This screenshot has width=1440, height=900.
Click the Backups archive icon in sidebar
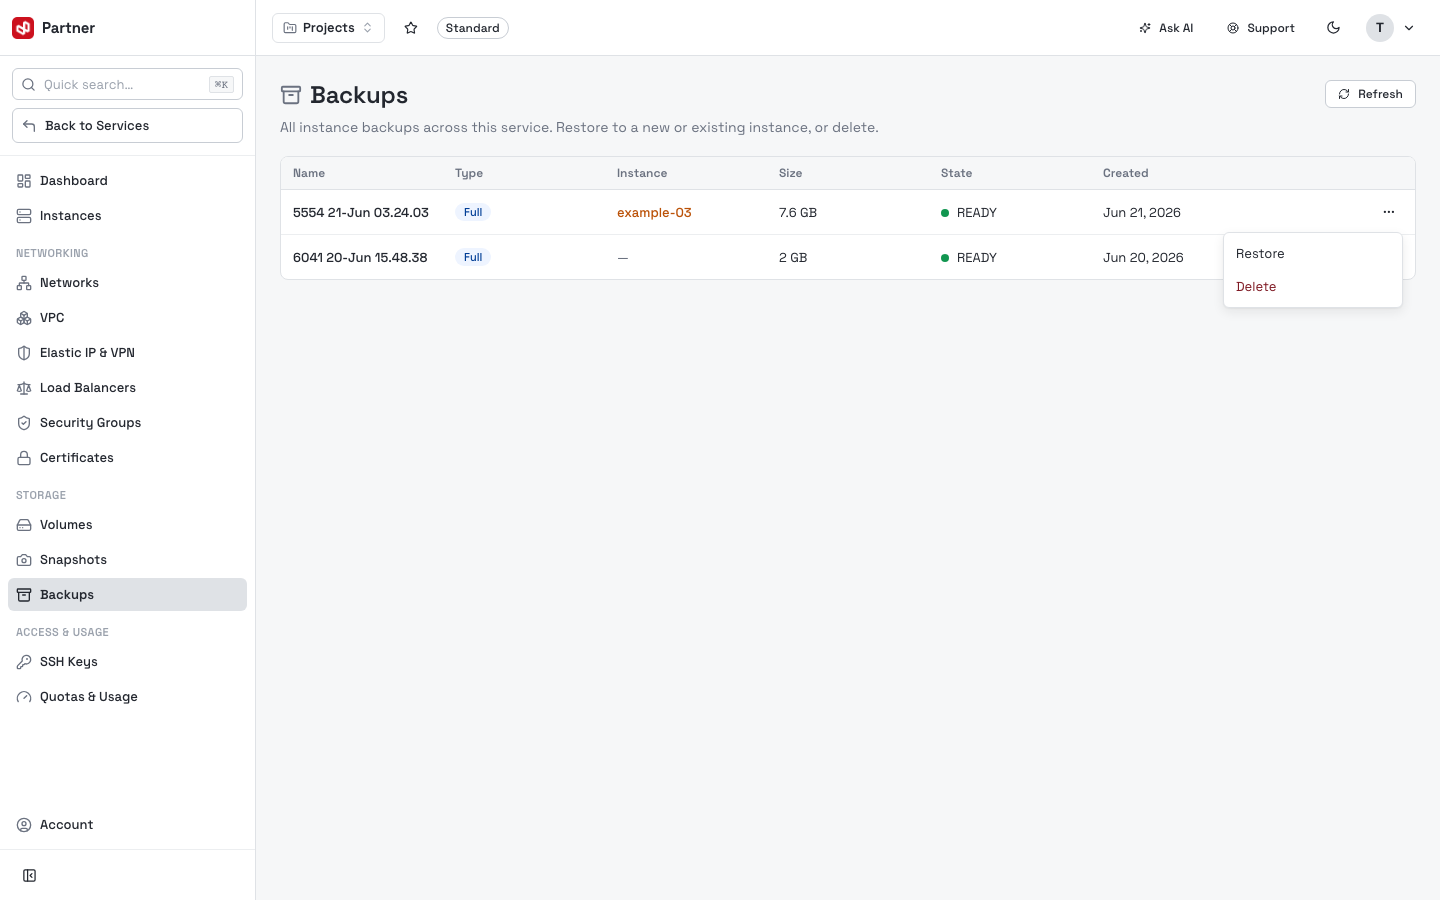[24, 595]
